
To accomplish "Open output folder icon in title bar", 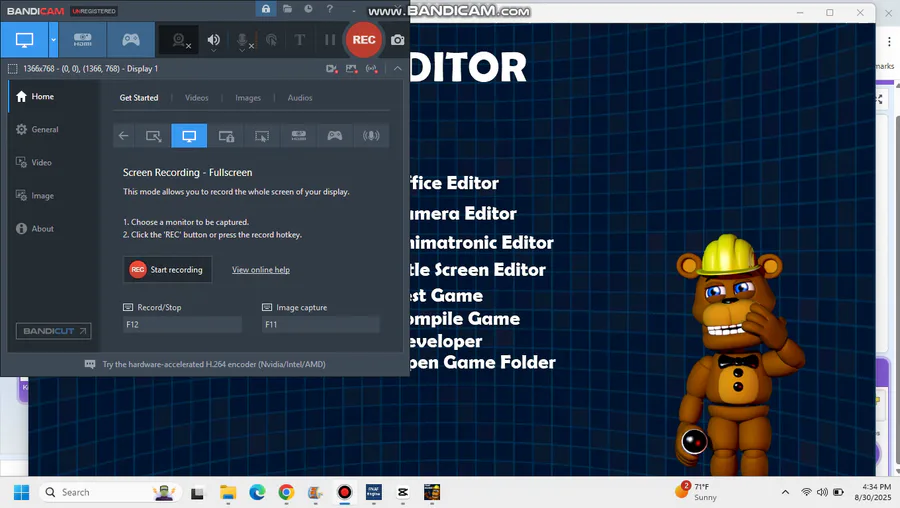I will pos(288,9).
